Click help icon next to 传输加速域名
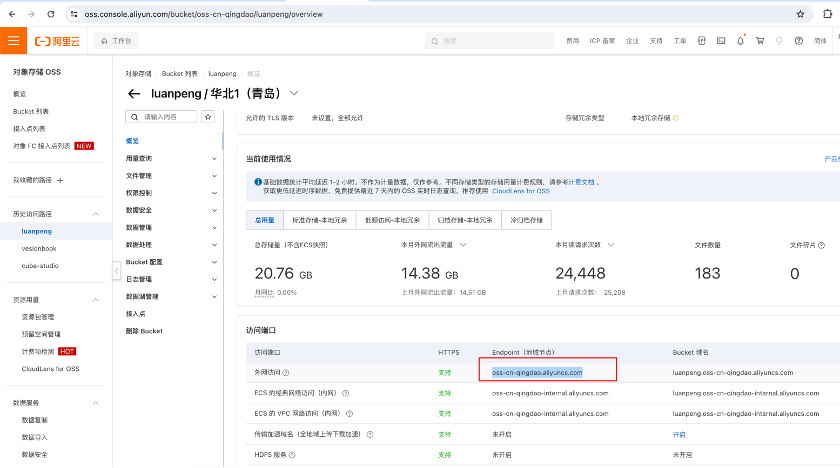Screen dimensions: 840x468 (x=370, y=434)
